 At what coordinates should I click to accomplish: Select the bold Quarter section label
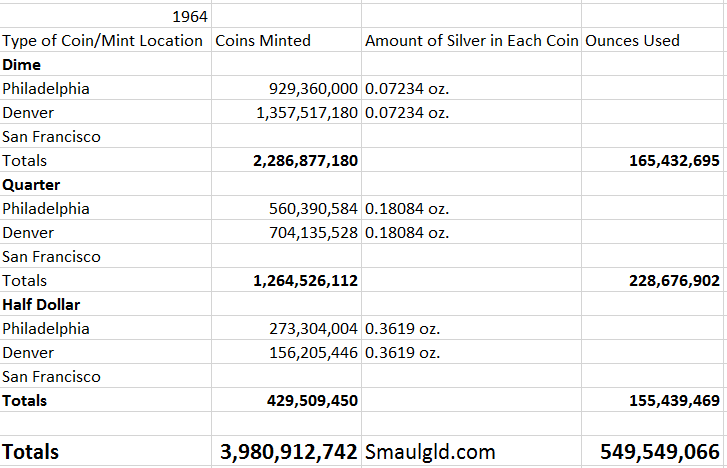(x=31, y=185)
